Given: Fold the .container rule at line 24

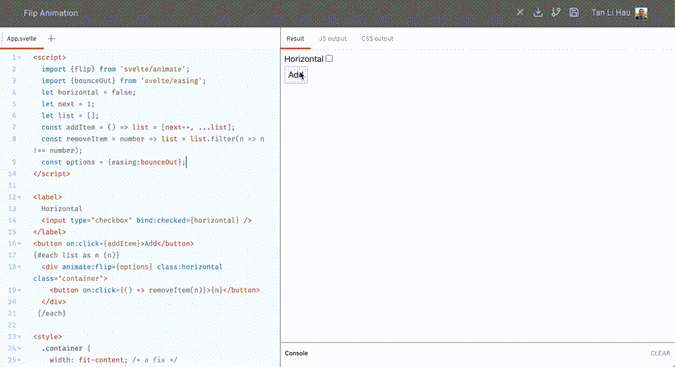Looking at the screenshot, I should (19, 348).
